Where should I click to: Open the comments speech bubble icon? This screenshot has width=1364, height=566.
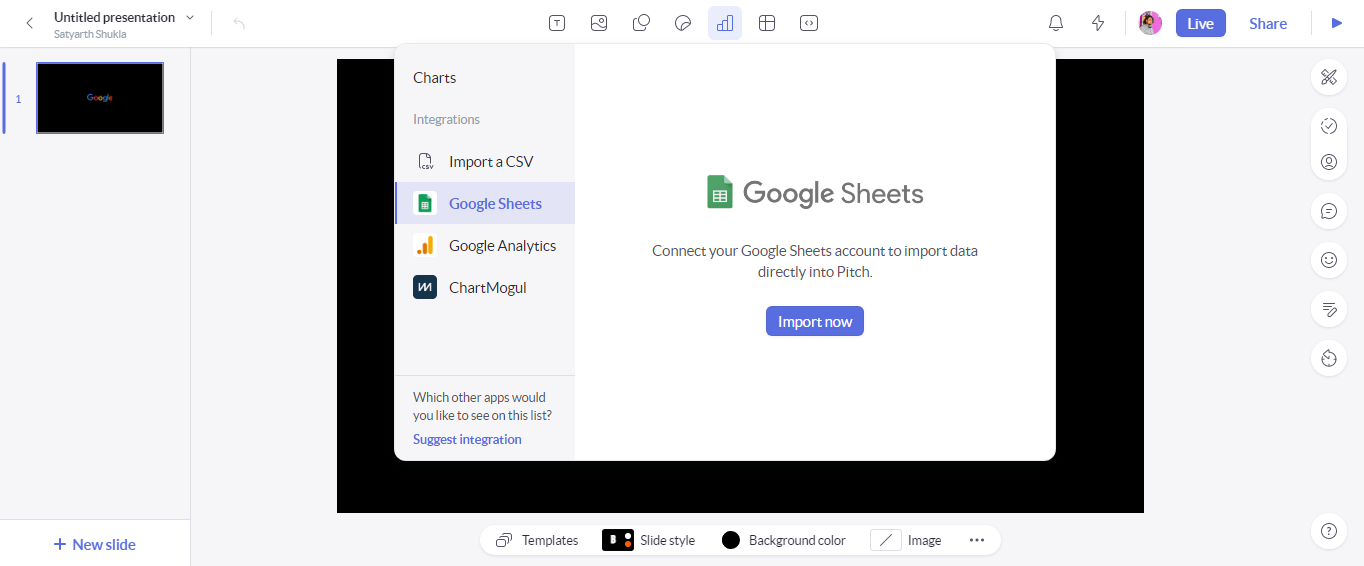(x=1328, y=211)
